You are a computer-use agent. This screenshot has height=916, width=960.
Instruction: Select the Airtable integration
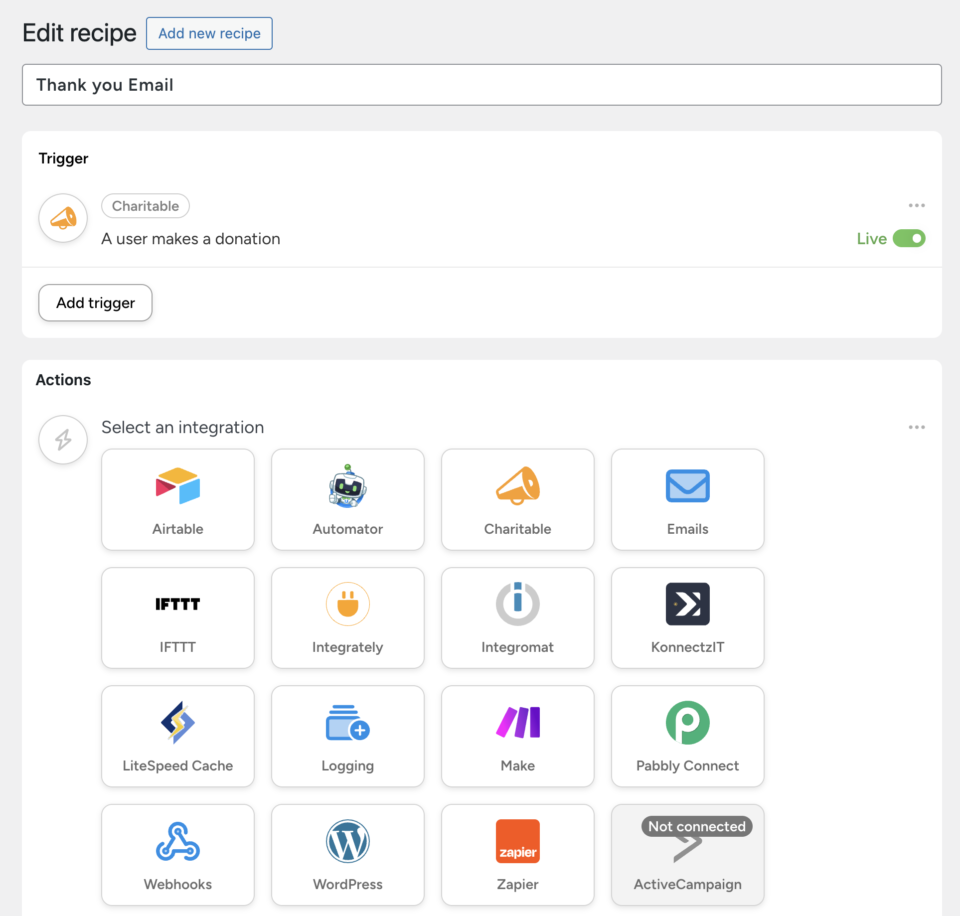point(178,500)
